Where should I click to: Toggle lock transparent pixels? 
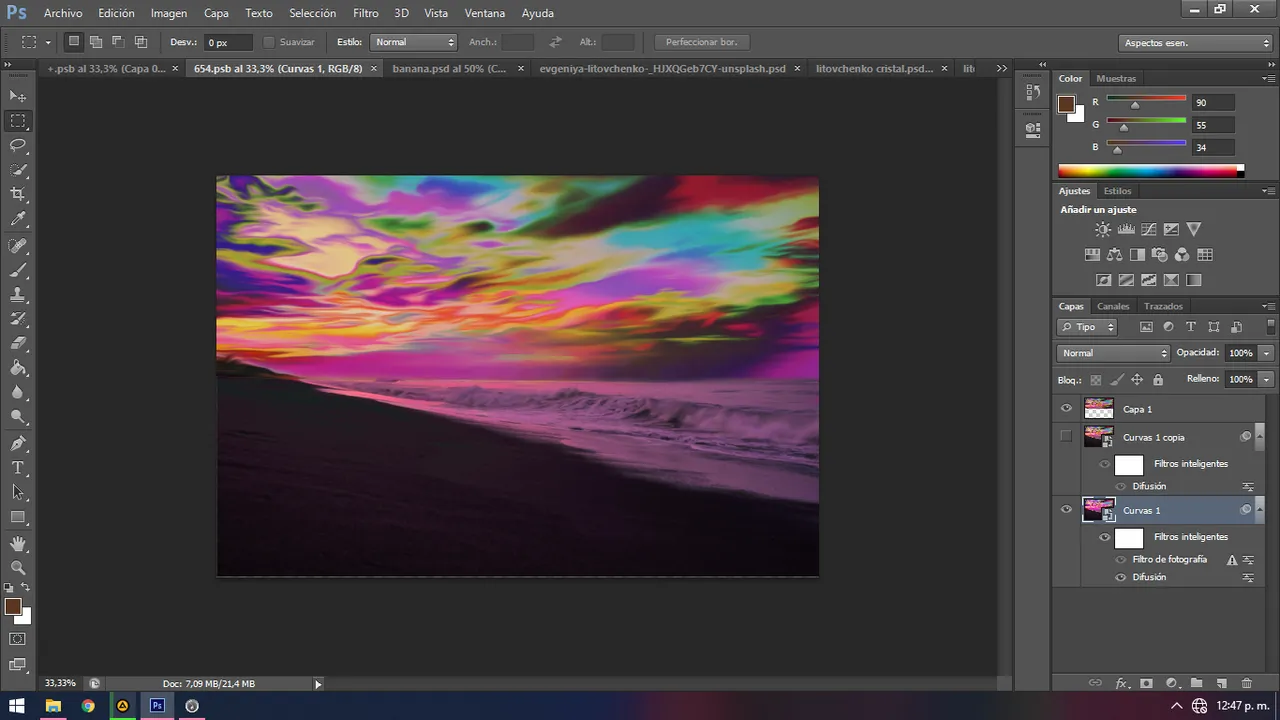[1096, 380]
